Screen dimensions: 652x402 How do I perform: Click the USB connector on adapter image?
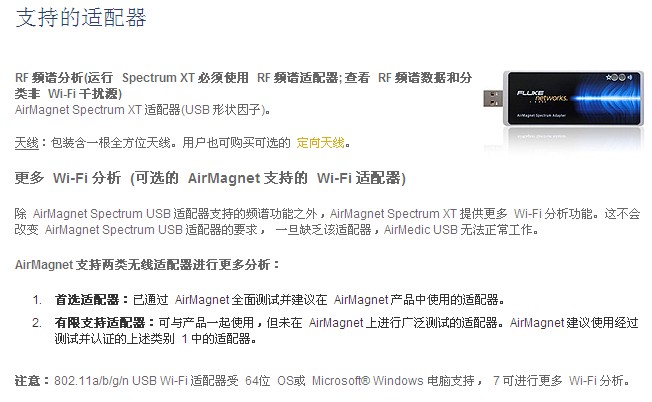coord(493,99)
